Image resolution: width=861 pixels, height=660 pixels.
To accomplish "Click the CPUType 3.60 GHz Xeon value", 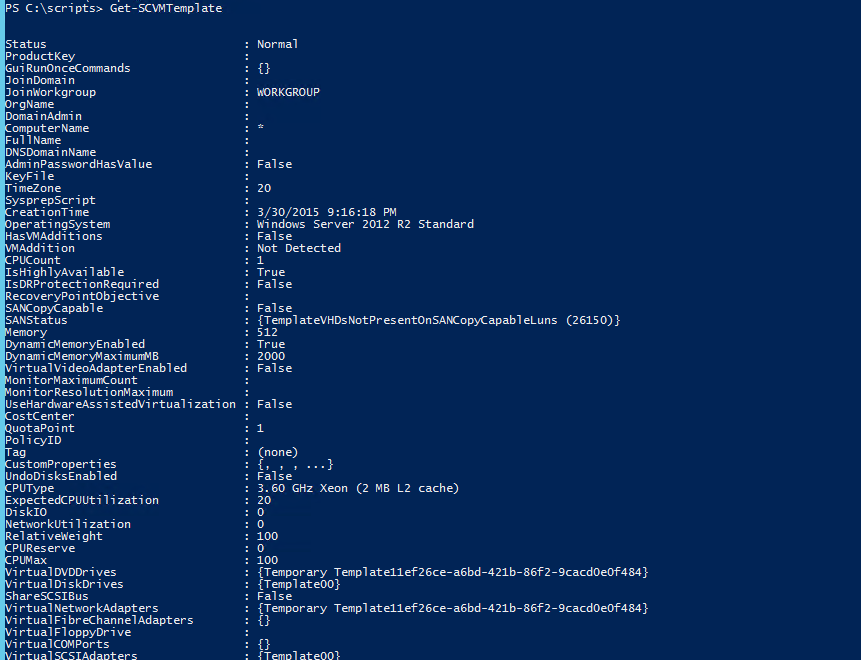I will [x=357, y=488].
